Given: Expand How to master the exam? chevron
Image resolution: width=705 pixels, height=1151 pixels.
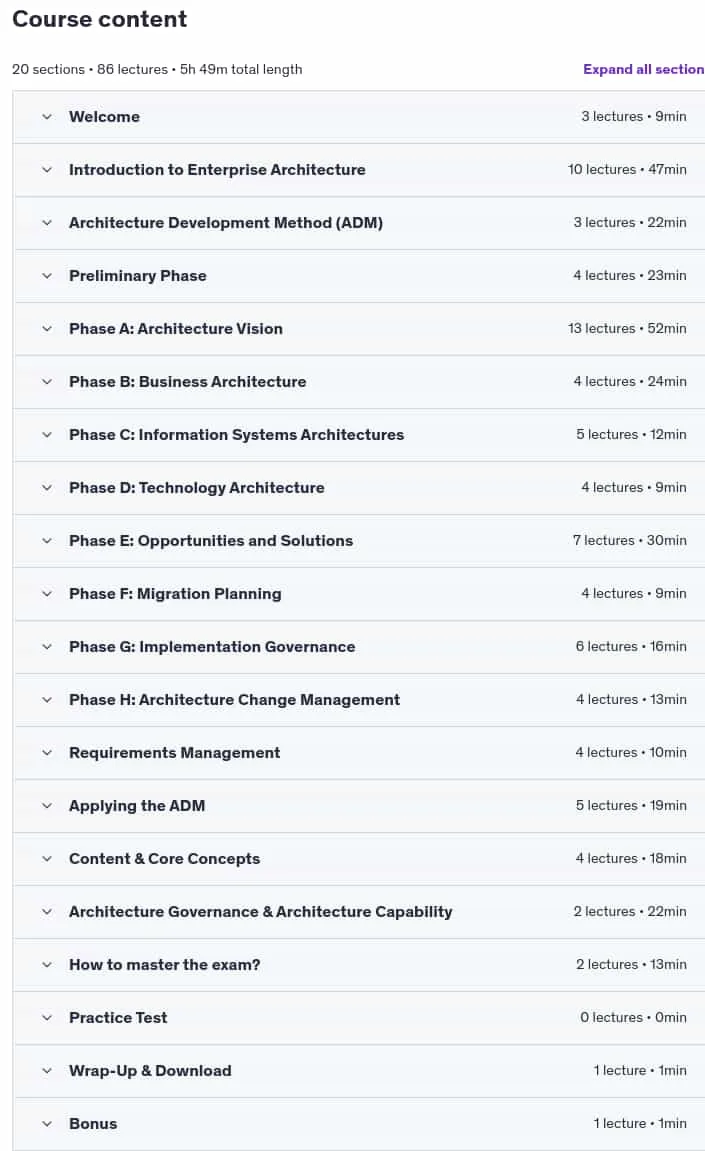Looking at the screenshot, I should [x=47, y=965].
